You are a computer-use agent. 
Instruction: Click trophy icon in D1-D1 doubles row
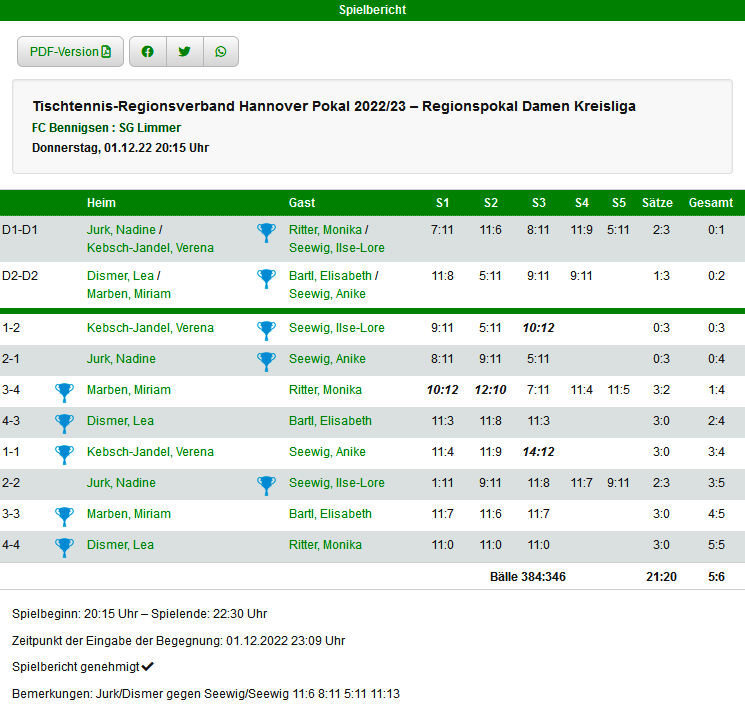pyautogui.click(x=266, y=232)
